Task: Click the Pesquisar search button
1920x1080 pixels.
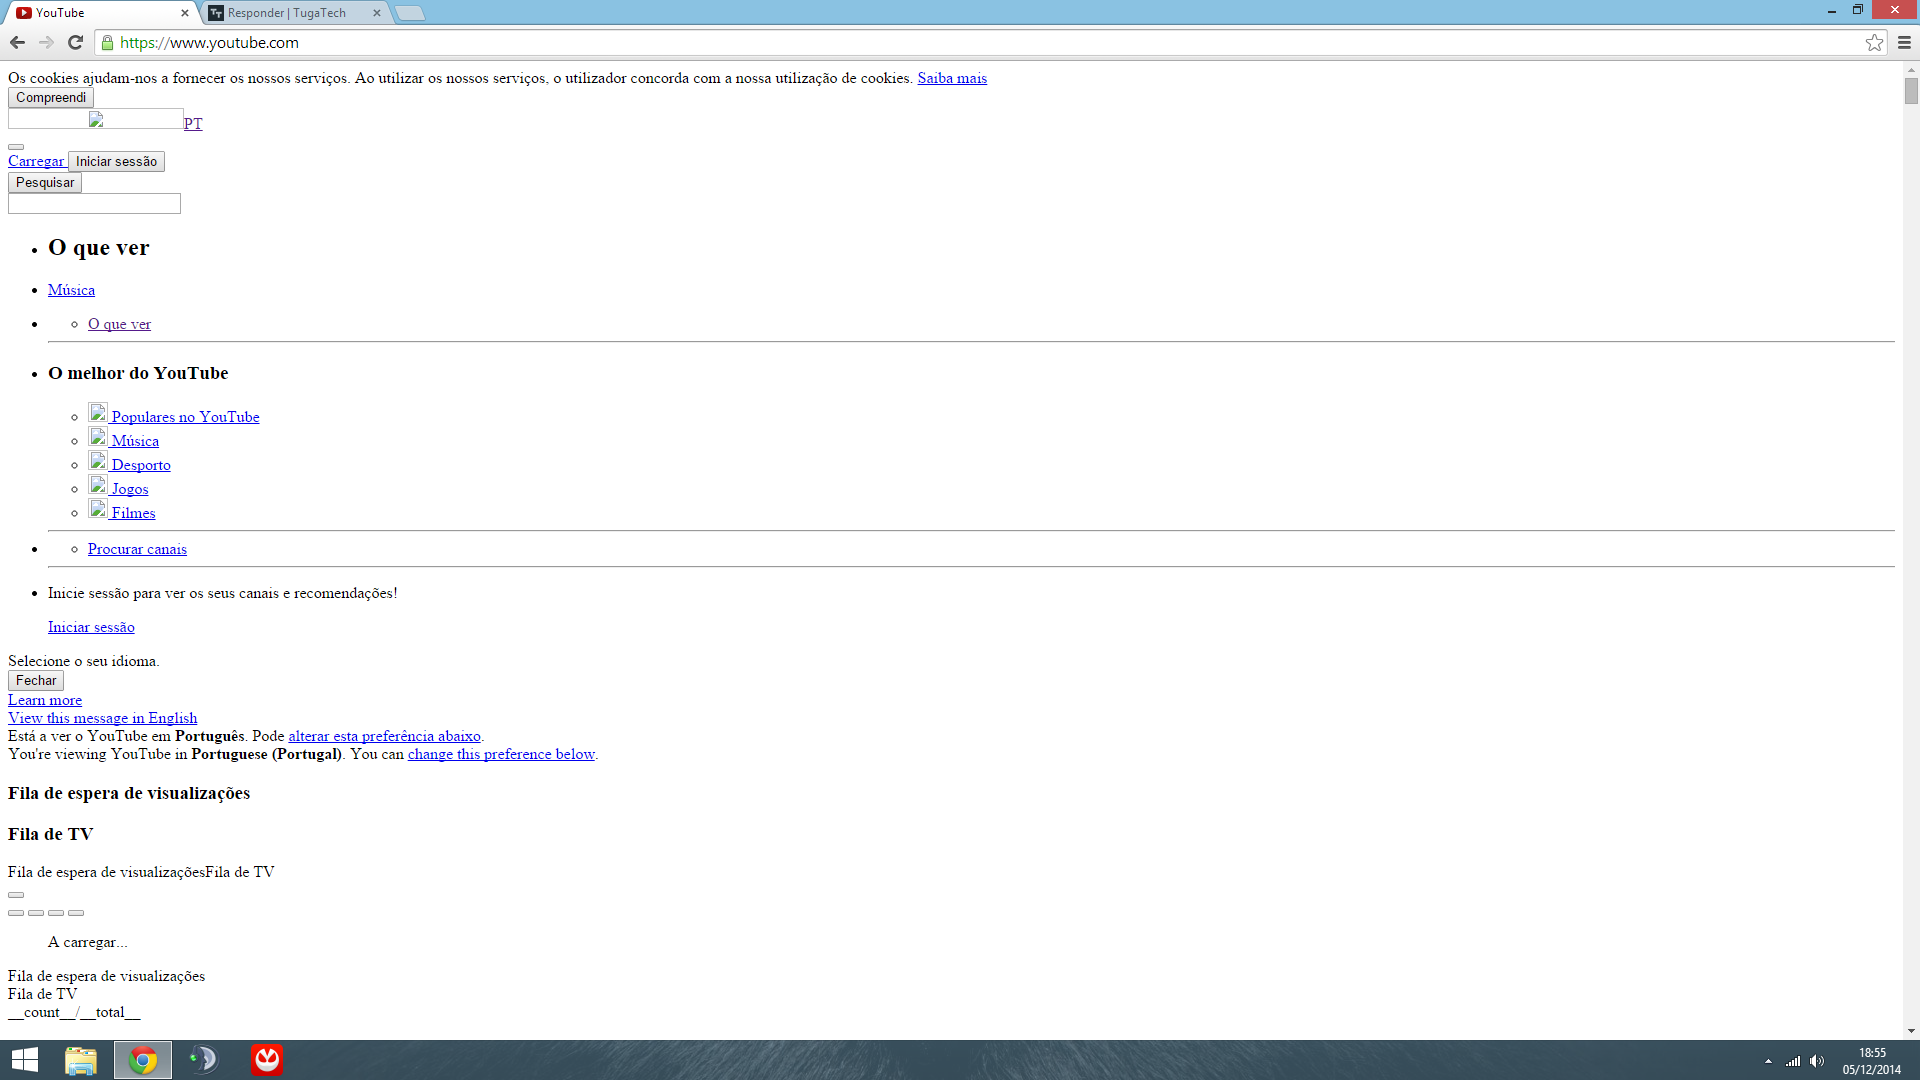Action: point(45,183)
